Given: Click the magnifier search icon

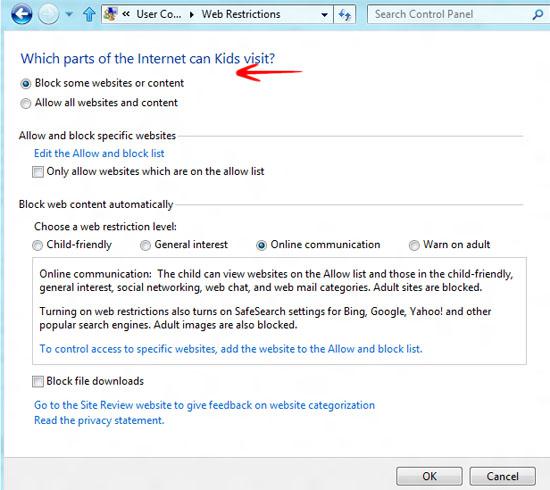Looking at the screenshot, I should (x=537, y=14).
